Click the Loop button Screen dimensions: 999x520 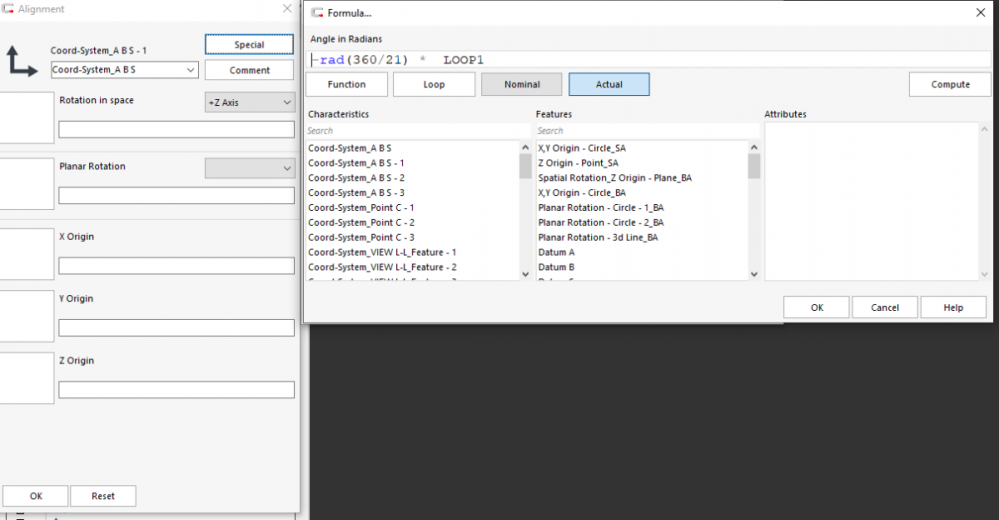click(x=434, y=85)
